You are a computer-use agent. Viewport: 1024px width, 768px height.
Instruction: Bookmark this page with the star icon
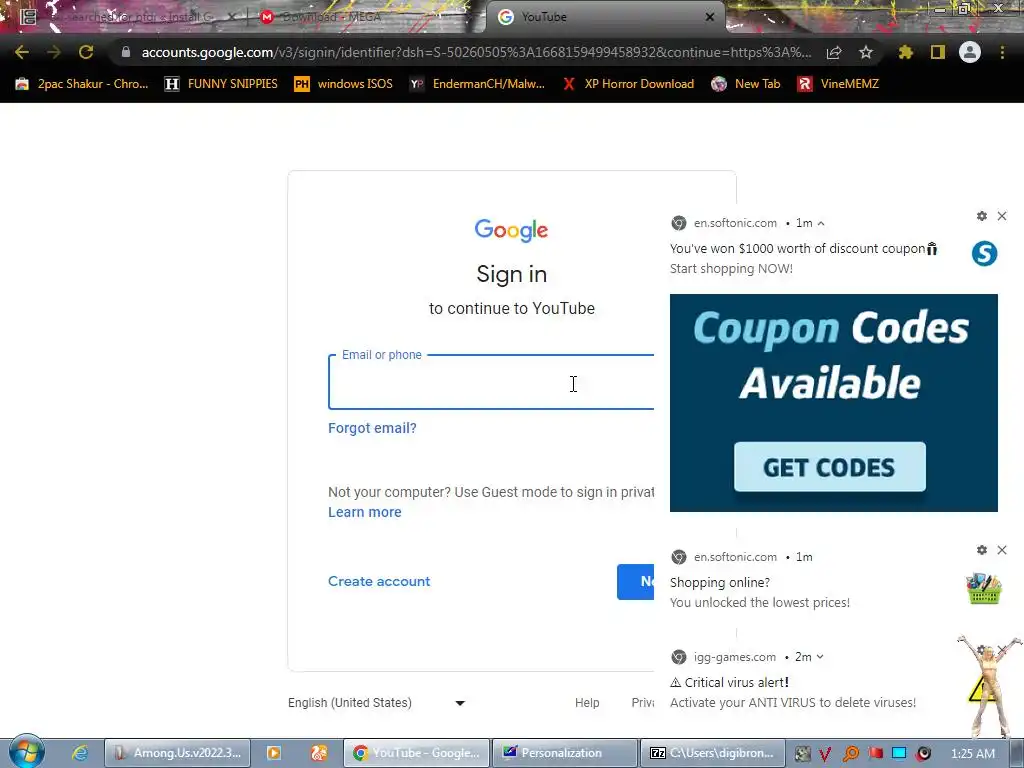865,52
